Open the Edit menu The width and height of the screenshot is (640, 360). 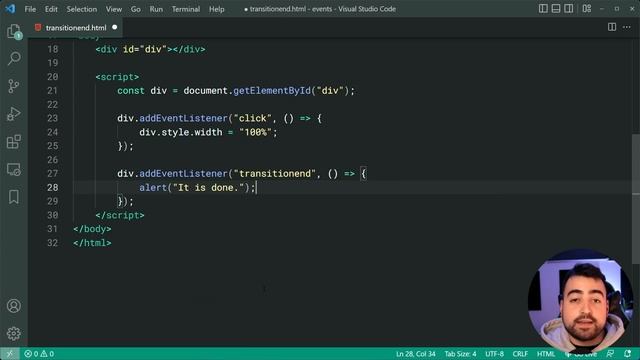(51, 9)
